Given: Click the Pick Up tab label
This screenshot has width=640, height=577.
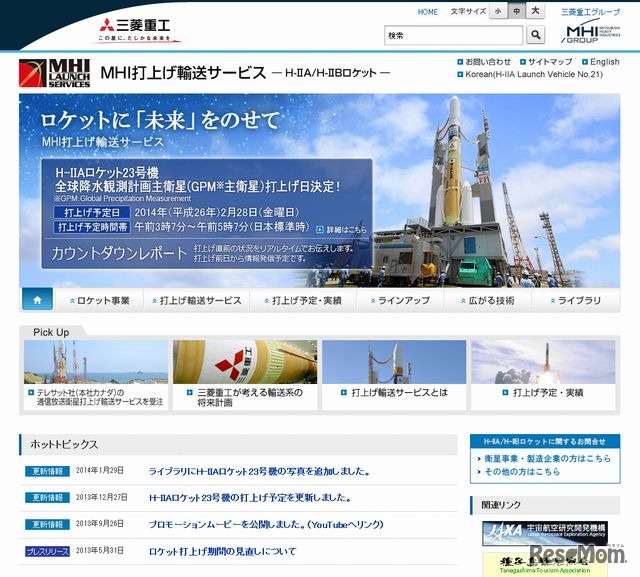Looking at the screenshot, I should tap(51, 332).
